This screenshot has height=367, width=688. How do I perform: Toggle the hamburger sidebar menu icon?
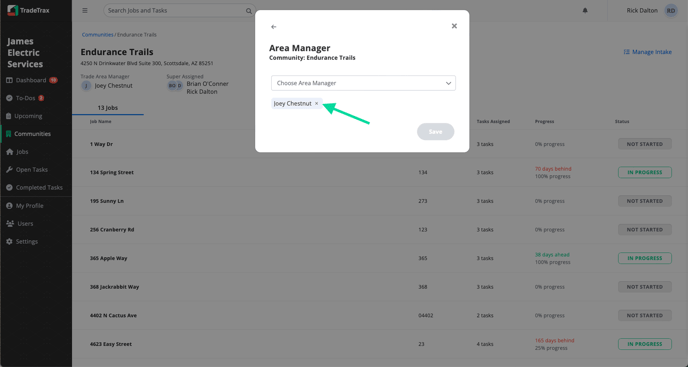(x=85, y=11)
